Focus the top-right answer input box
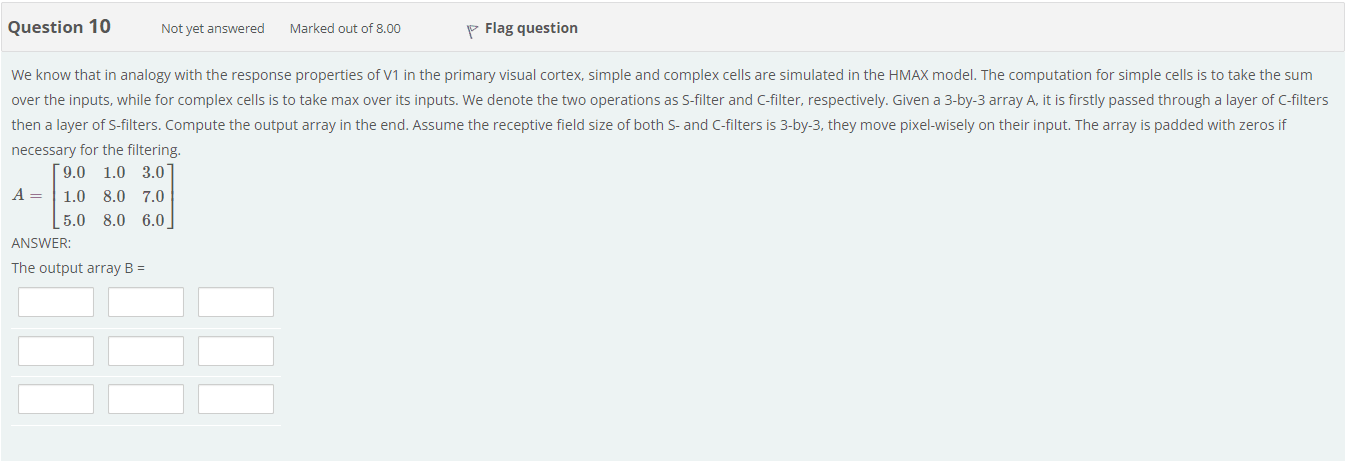Viewport: 1348px width, 463px height. [236, 302]
